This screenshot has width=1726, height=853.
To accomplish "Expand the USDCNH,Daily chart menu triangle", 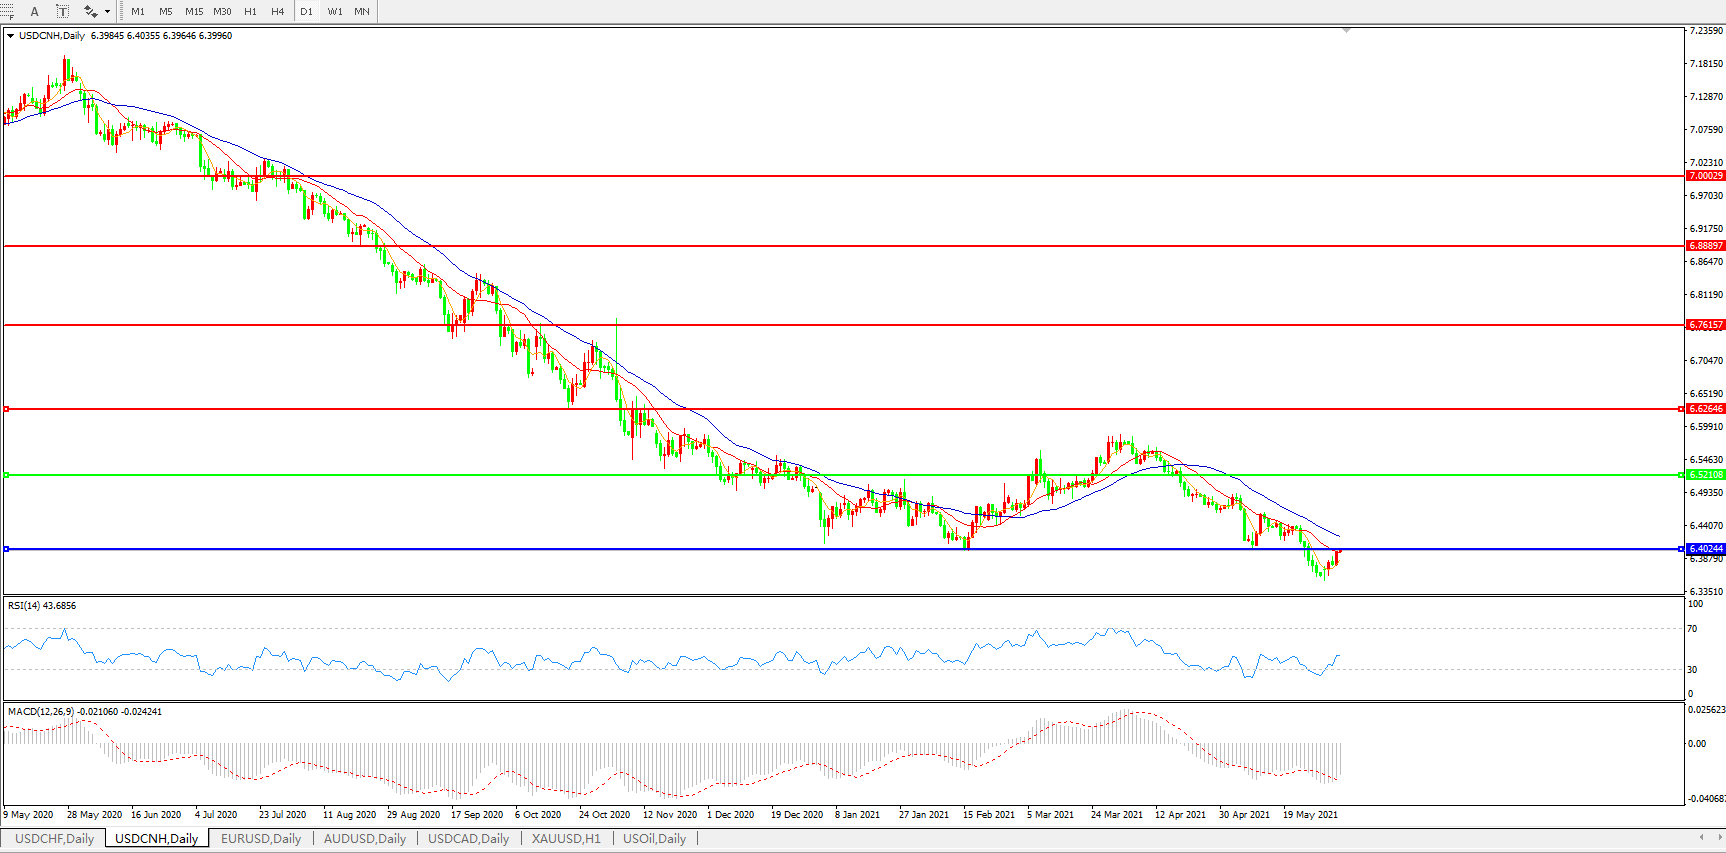I will (11, 36).
